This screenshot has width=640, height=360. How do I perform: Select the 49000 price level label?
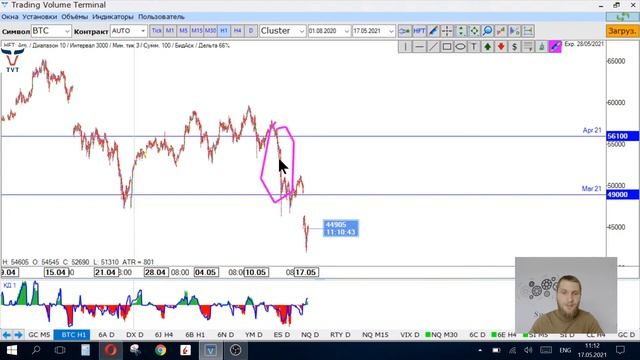[622, 194]
